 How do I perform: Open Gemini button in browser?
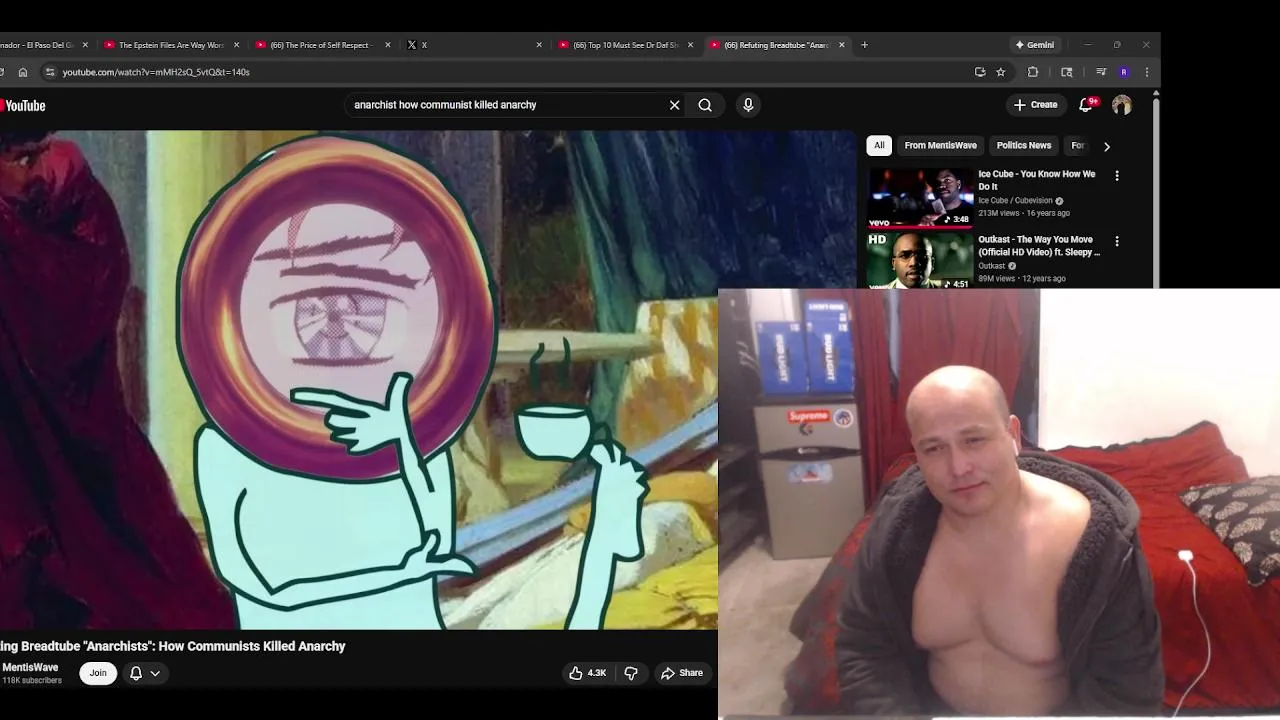[x=1035, y=45]
